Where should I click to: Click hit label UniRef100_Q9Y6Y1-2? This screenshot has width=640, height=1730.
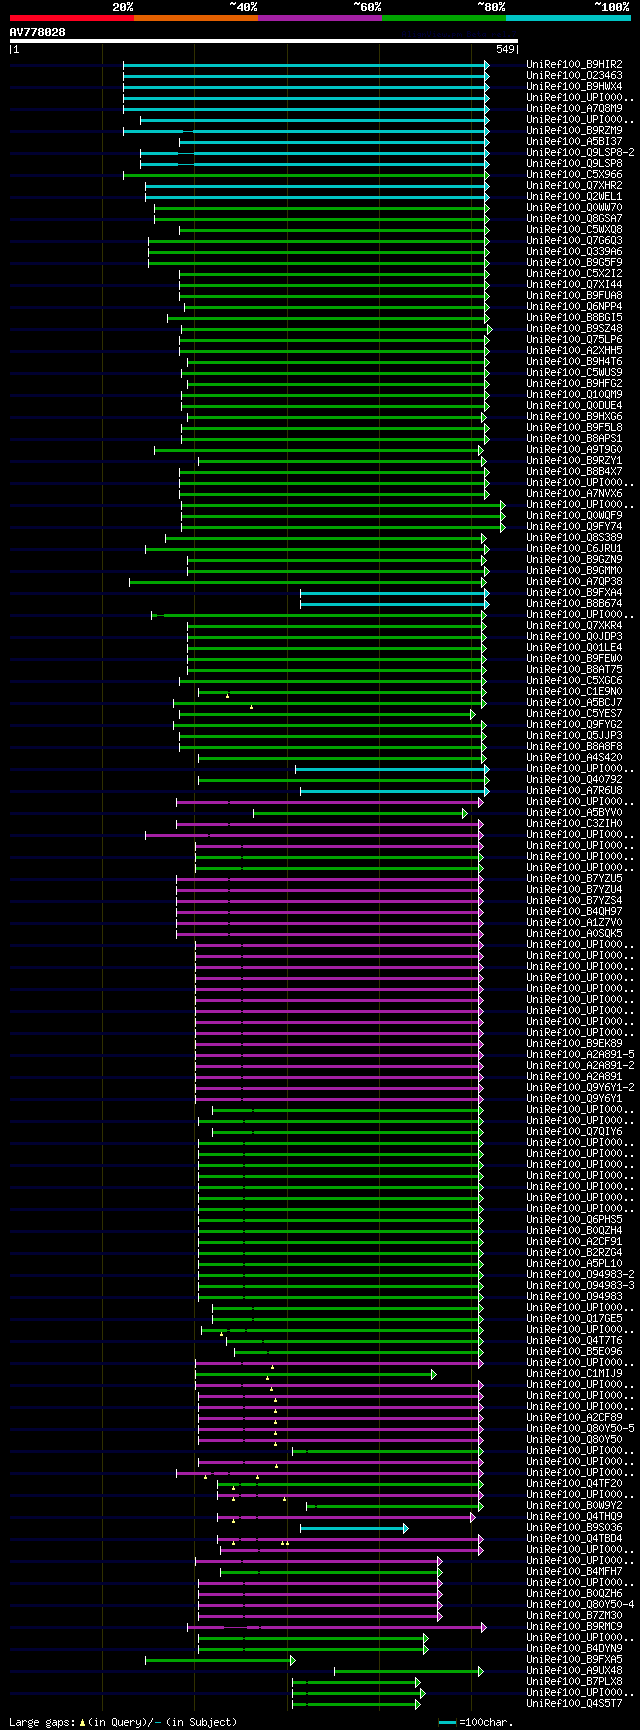pos(580,1088)
